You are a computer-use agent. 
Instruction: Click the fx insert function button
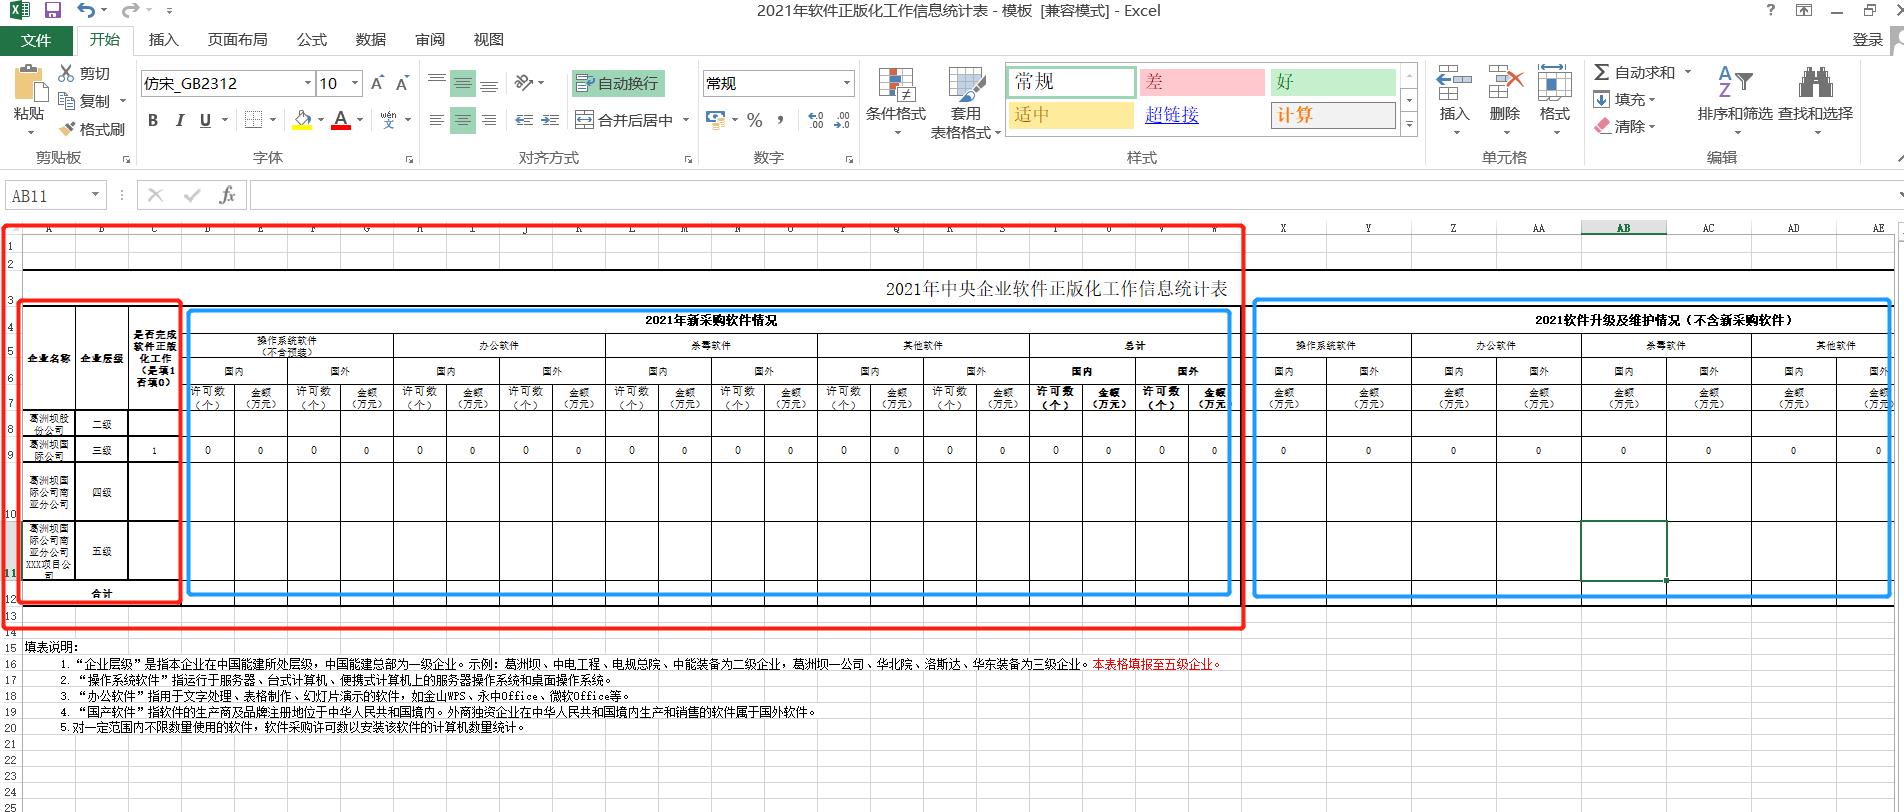point(227,195)
